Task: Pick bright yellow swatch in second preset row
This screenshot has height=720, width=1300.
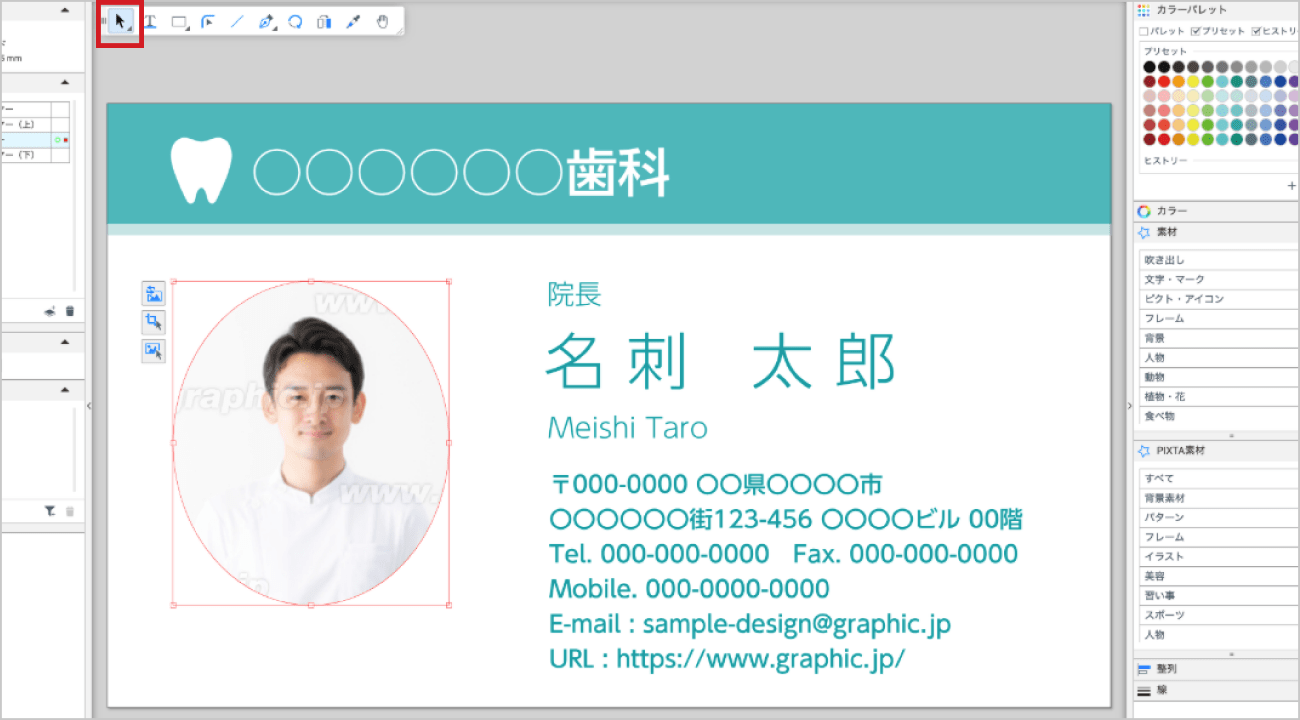Action: point(1193,82)
